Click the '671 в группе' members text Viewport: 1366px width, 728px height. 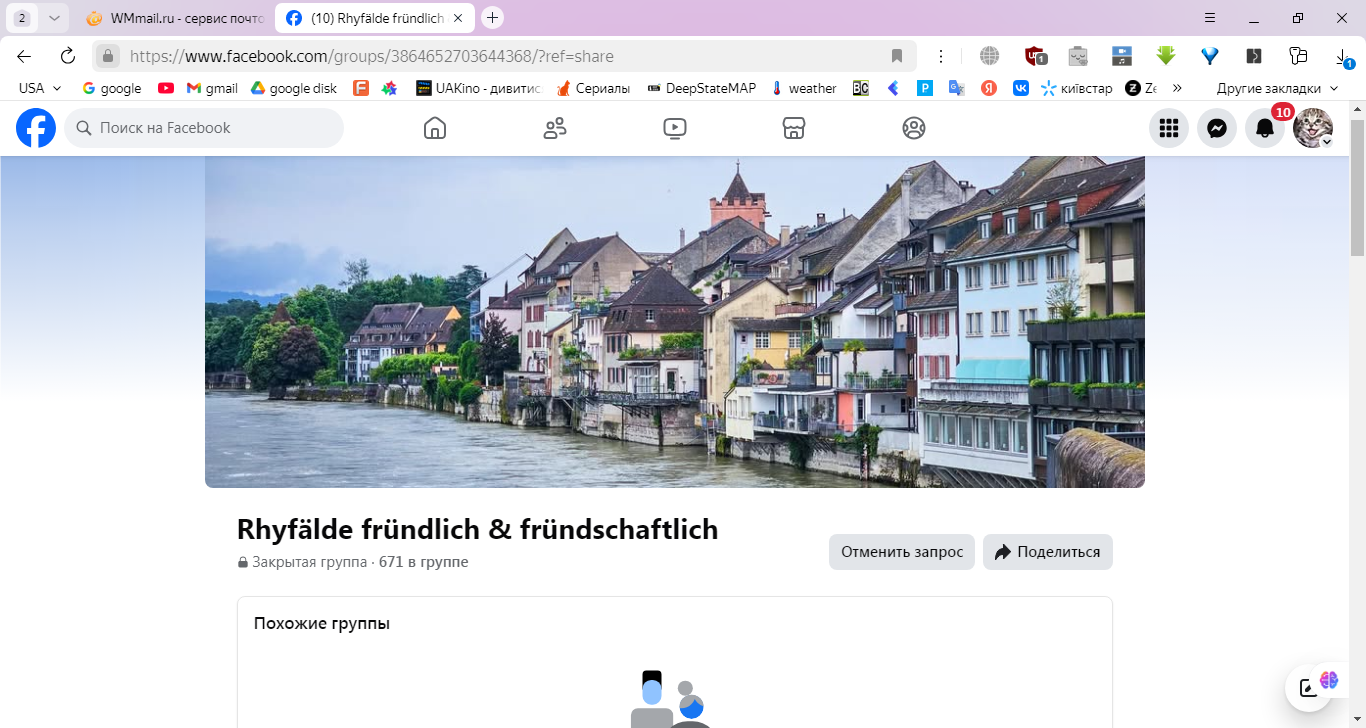[x=423, y=562]
